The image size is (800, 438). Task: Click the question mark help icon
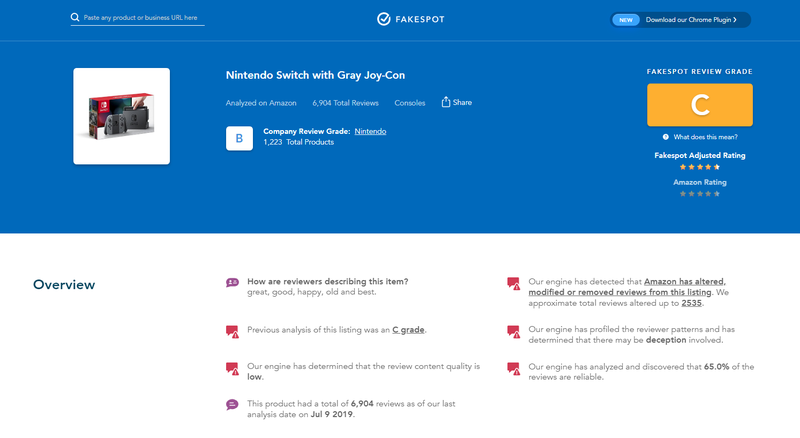[666, 137]
